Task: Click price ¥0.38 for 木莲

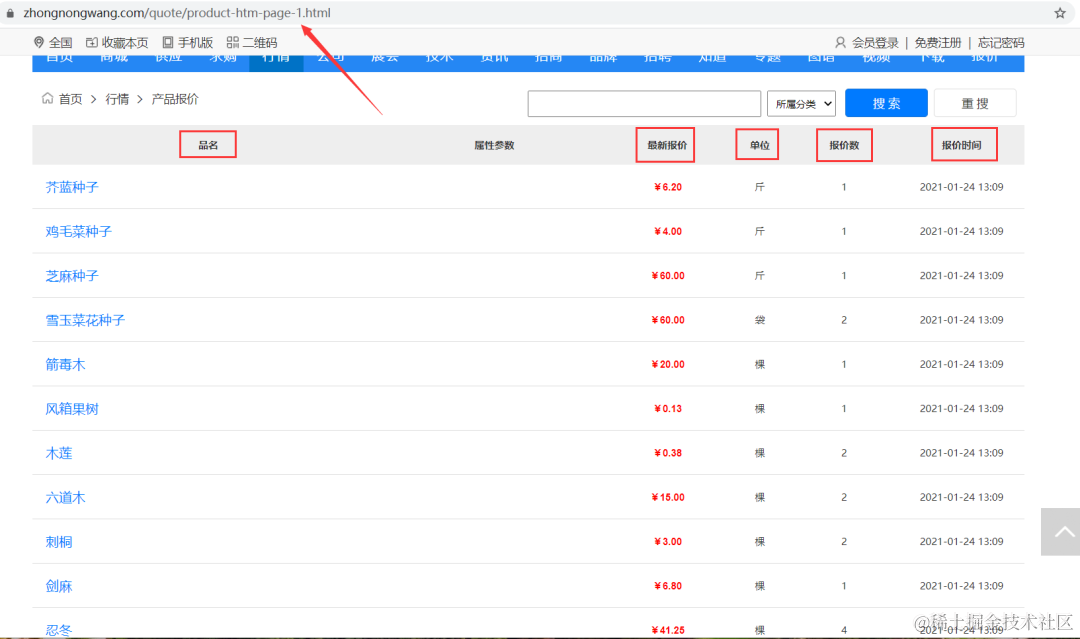Action: (x=667, y=453)
